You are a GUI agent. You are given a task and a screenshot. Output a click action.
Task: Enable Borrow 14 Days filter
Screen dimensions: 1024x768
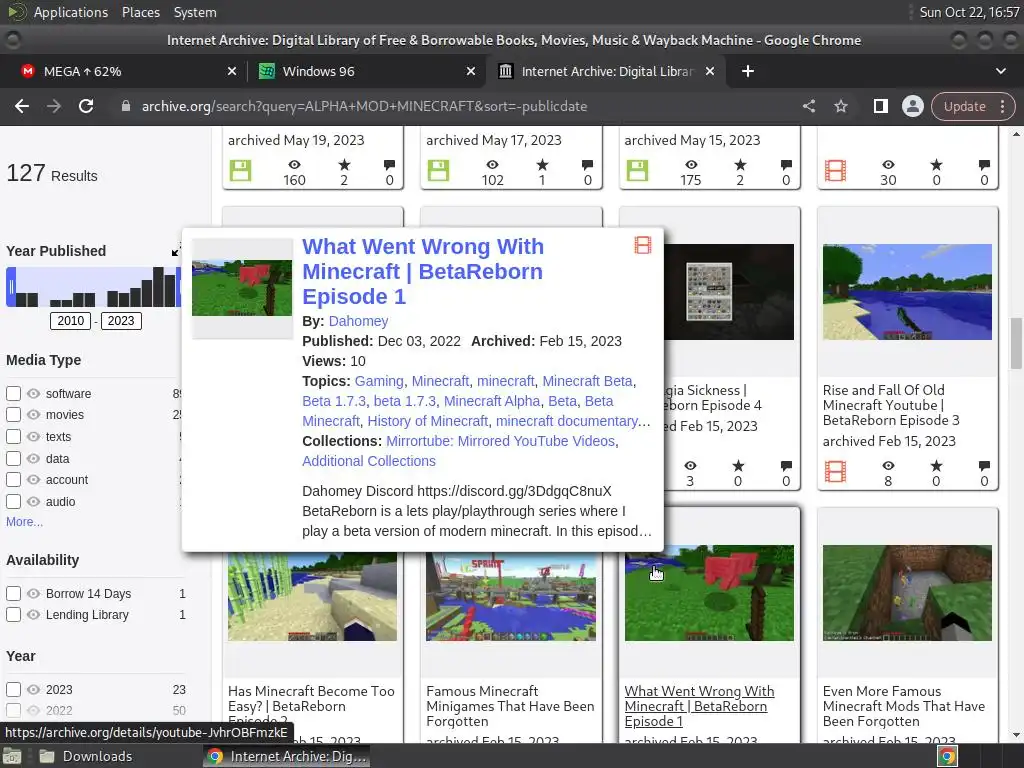coord(13,593)
